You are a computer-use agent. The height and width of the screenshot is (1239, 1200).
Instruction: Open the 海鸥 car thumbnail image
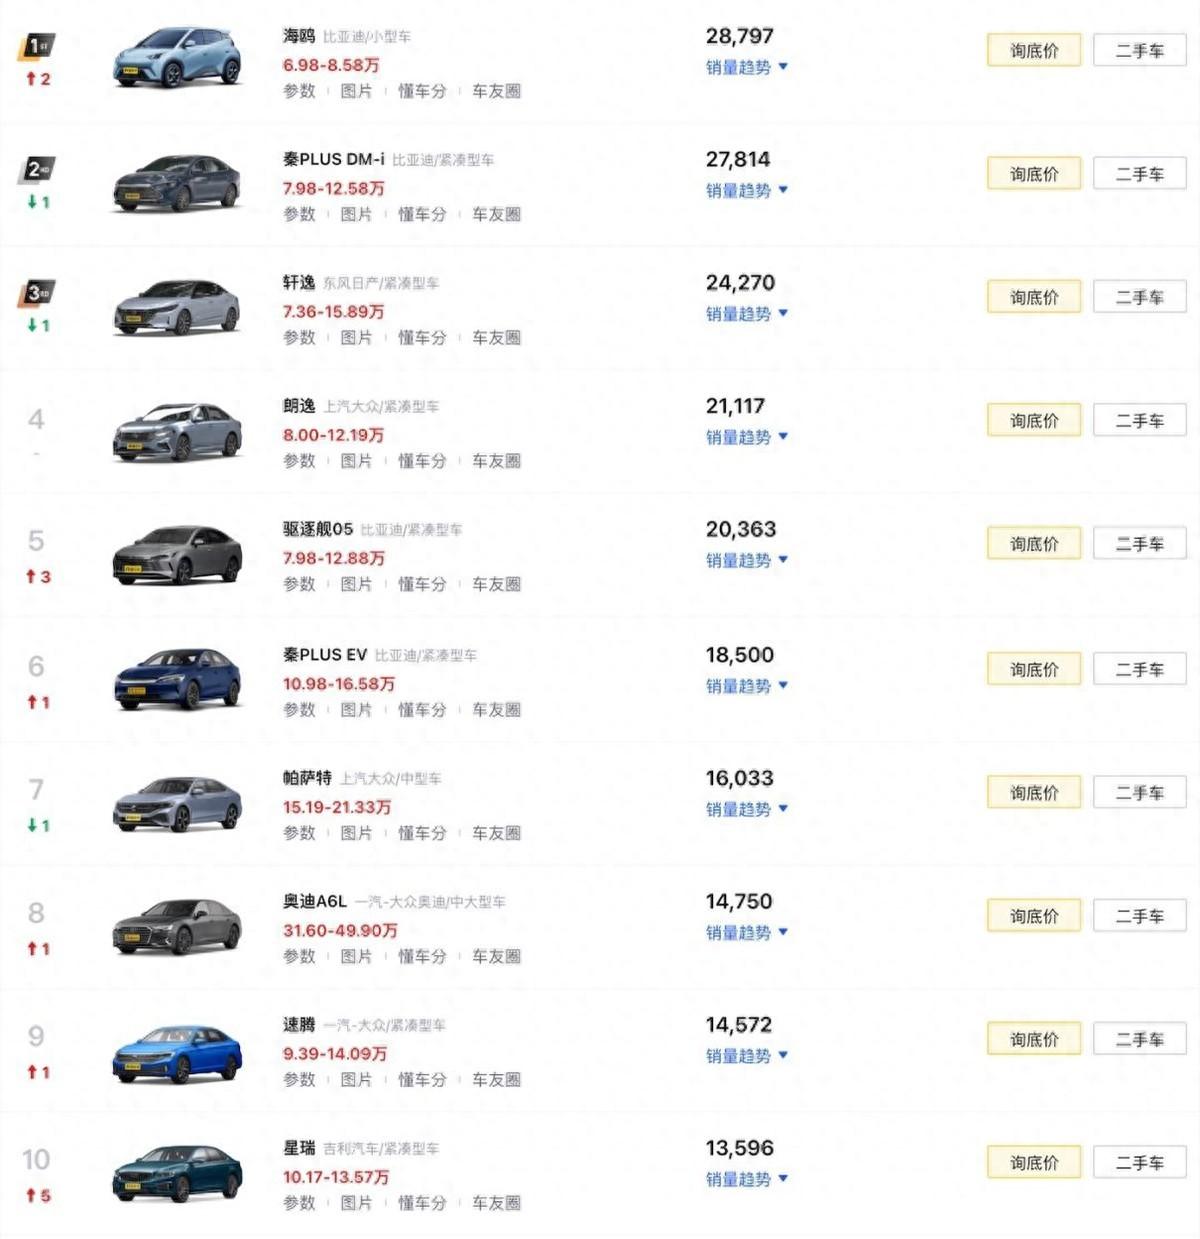pos(177,58)
